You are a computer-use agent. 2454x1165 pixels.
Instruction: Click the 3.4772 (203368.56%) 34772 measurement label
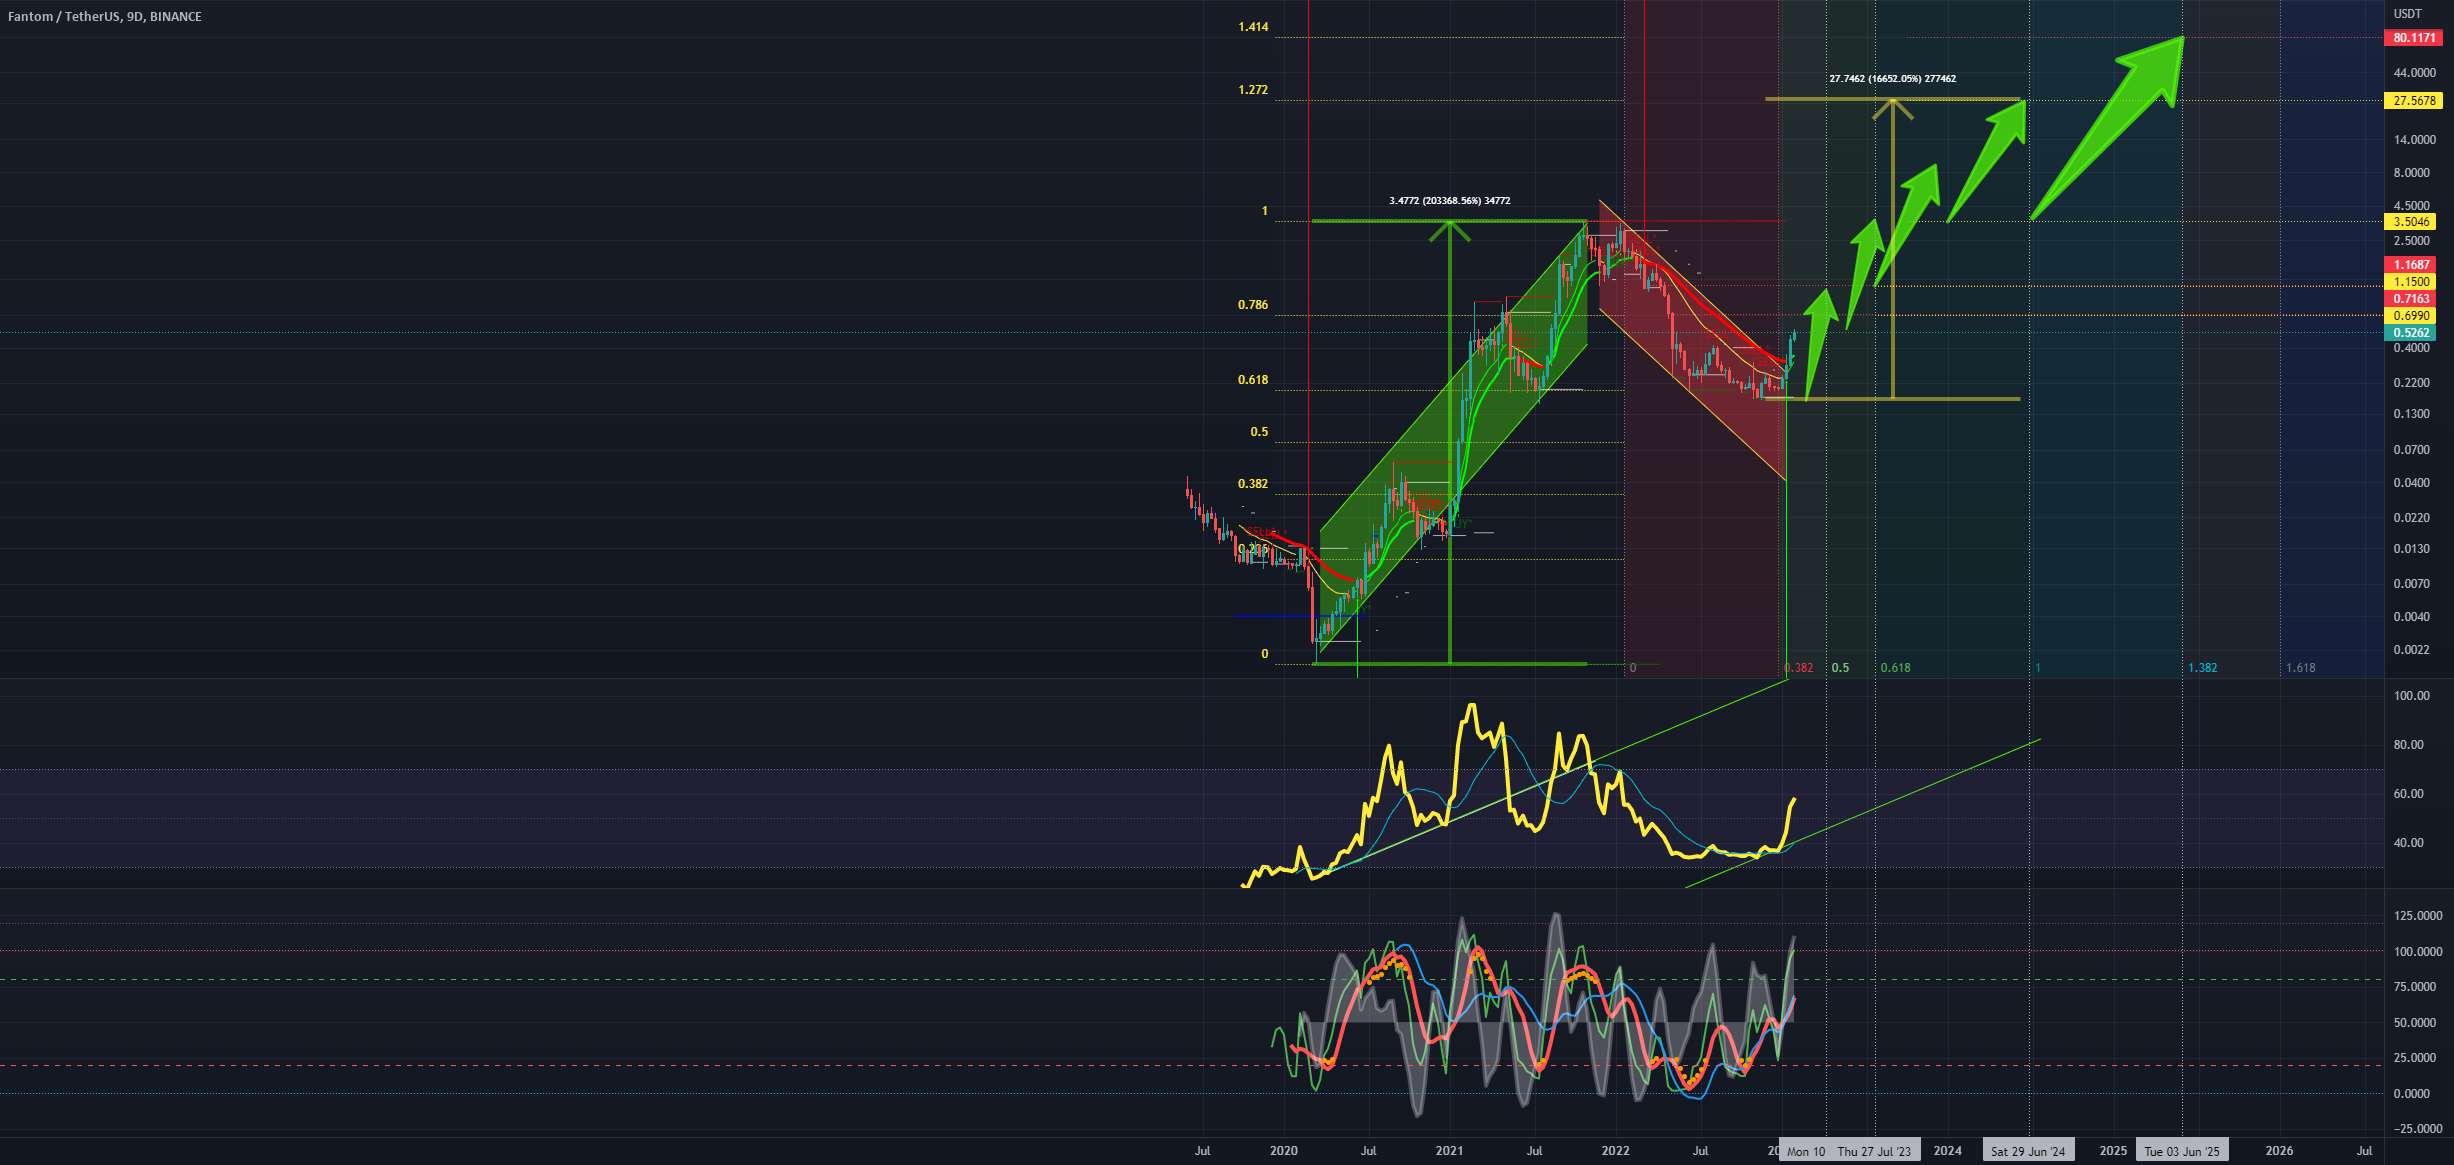pos(1450,201)
